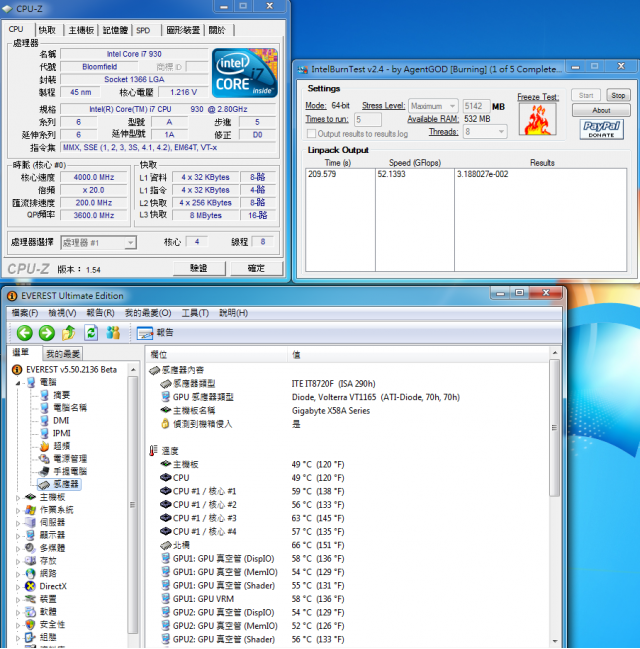Click the 網路 network tree item icon

(x=30, y=573)
